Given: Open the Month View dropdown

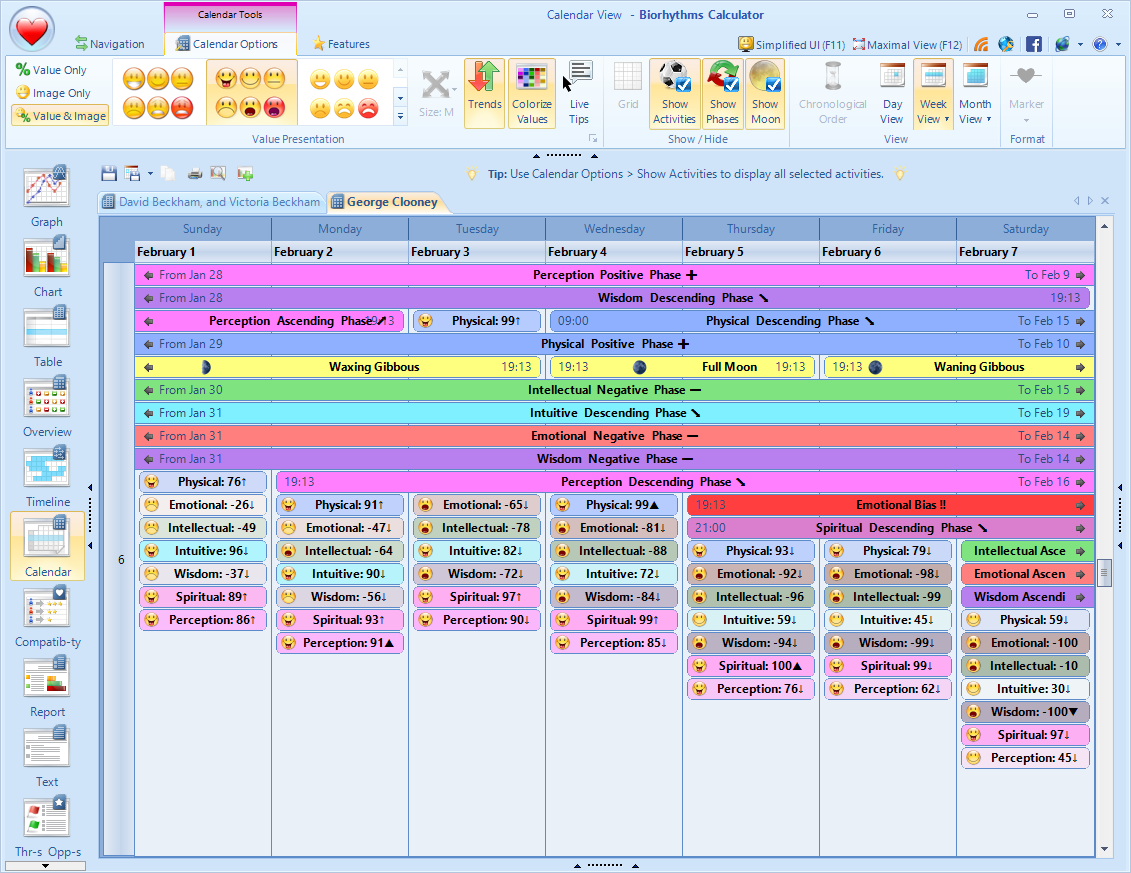Looking at the screenshot, I should click(x=975, y=119).
